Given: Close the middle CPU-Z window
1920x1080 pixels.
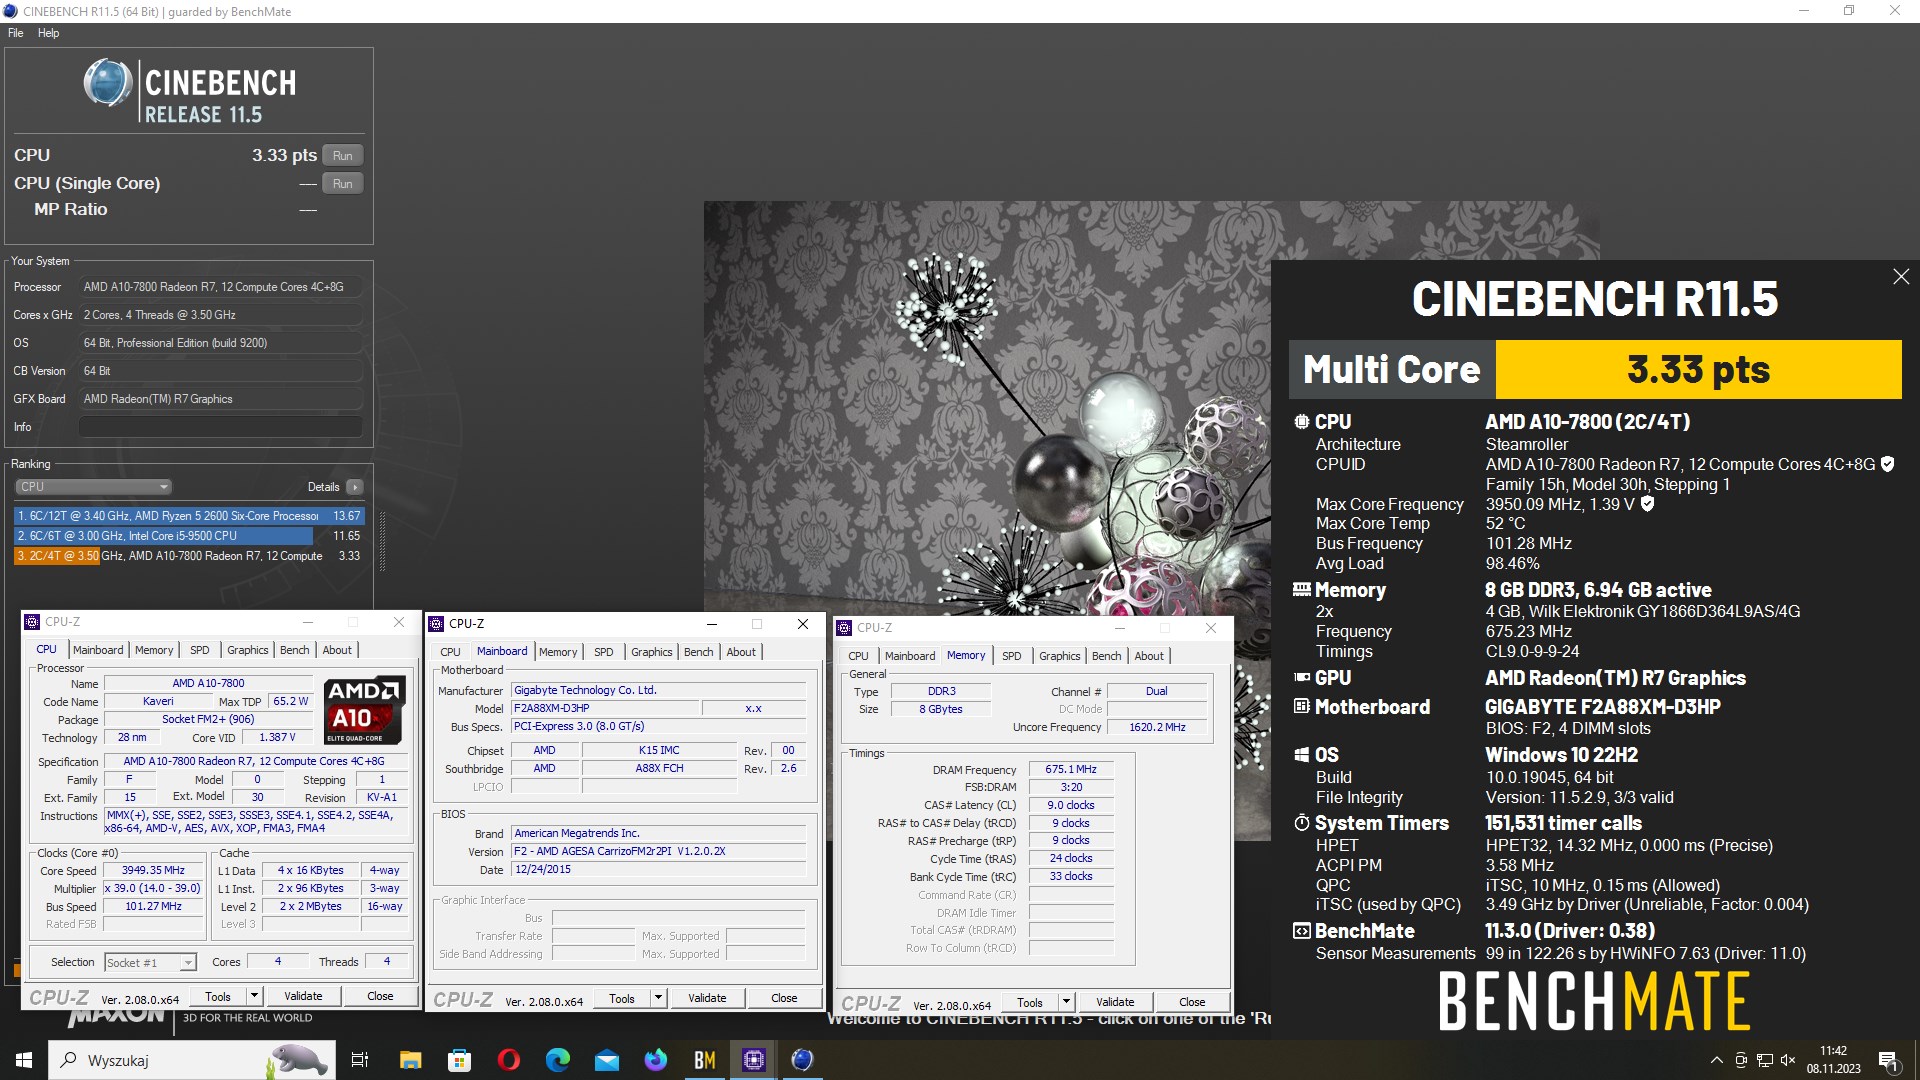Looking at the screenshot, I should click(x=802, y=624).
